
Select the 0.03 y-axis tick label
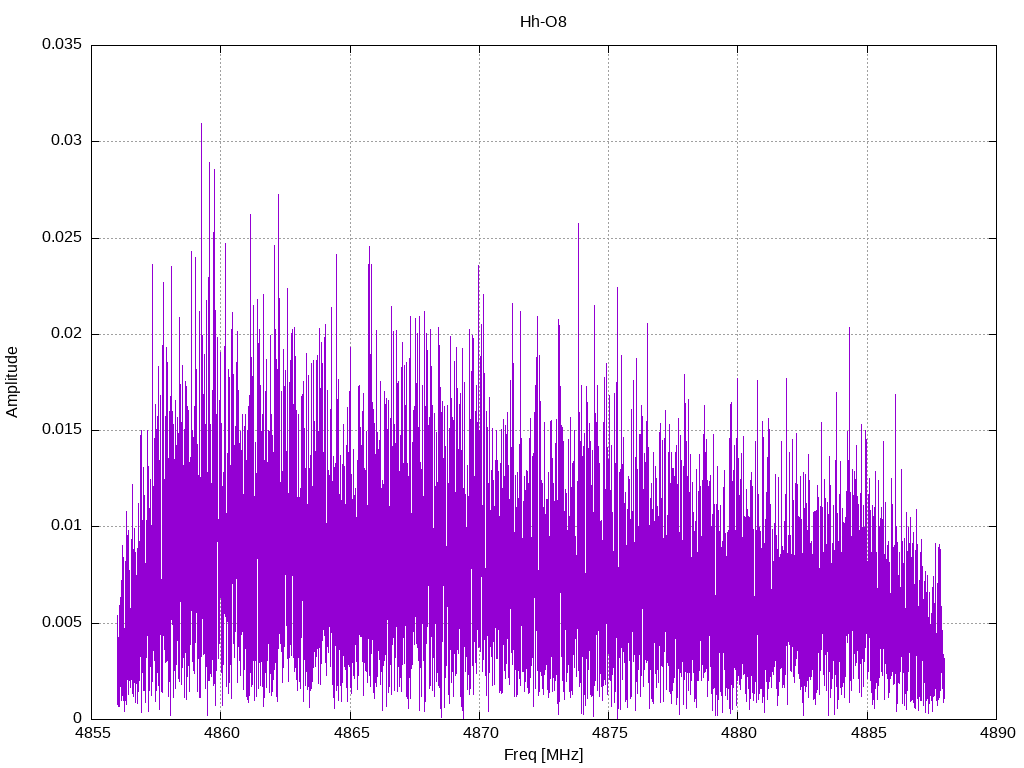(65, 141)
